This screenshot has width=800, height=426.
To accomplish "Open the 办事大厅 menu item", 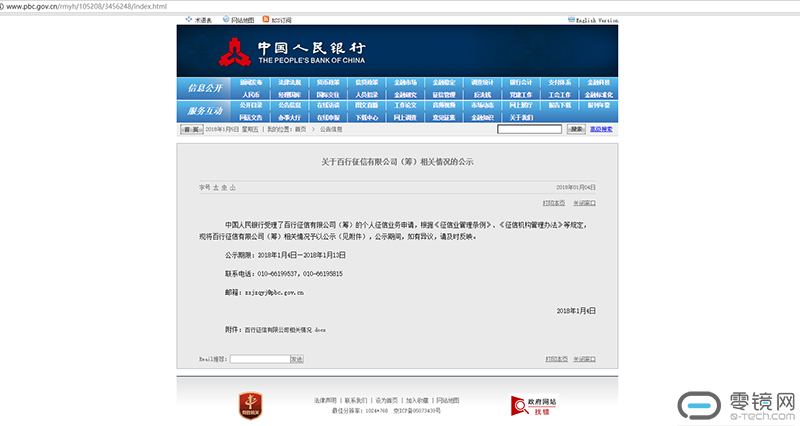I will tap(289, 117).
